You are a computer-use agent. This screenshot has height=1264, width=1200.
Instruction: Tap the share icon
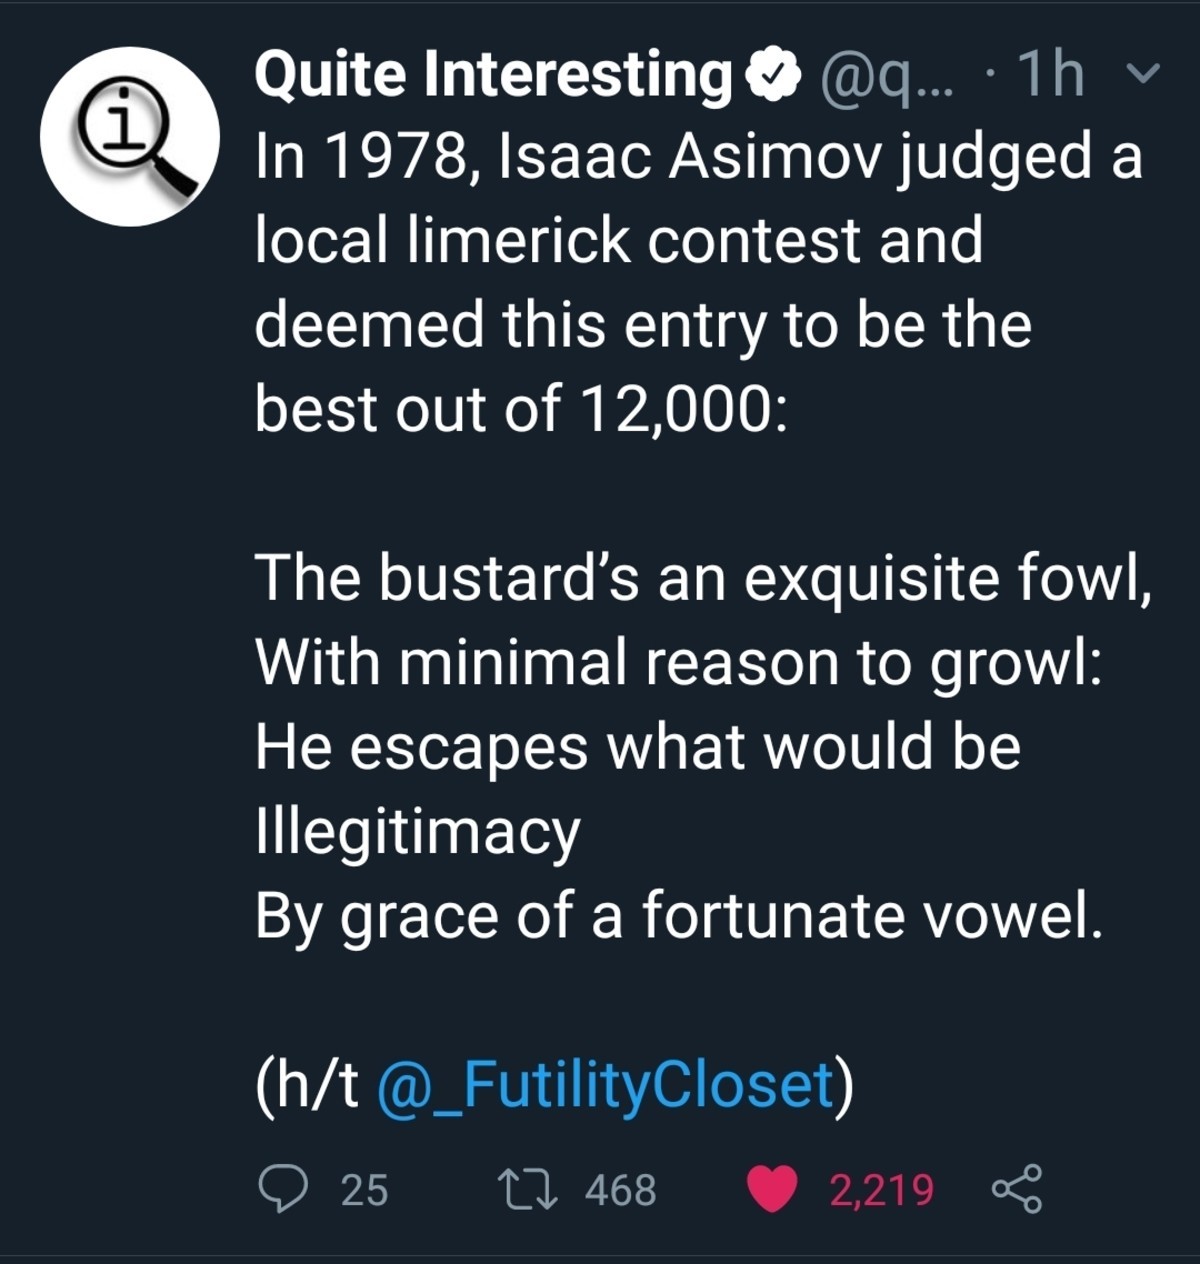(1016, 1190)
